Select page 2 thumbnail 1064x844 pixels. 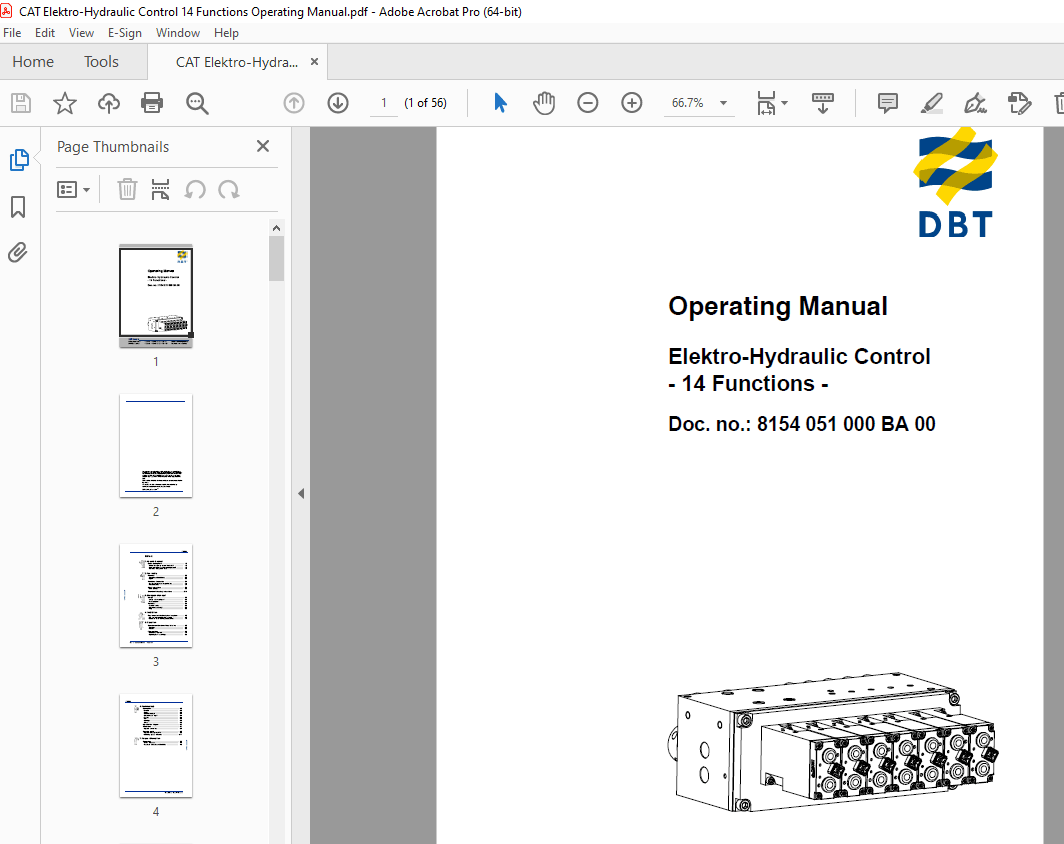[x=155, y=446]
